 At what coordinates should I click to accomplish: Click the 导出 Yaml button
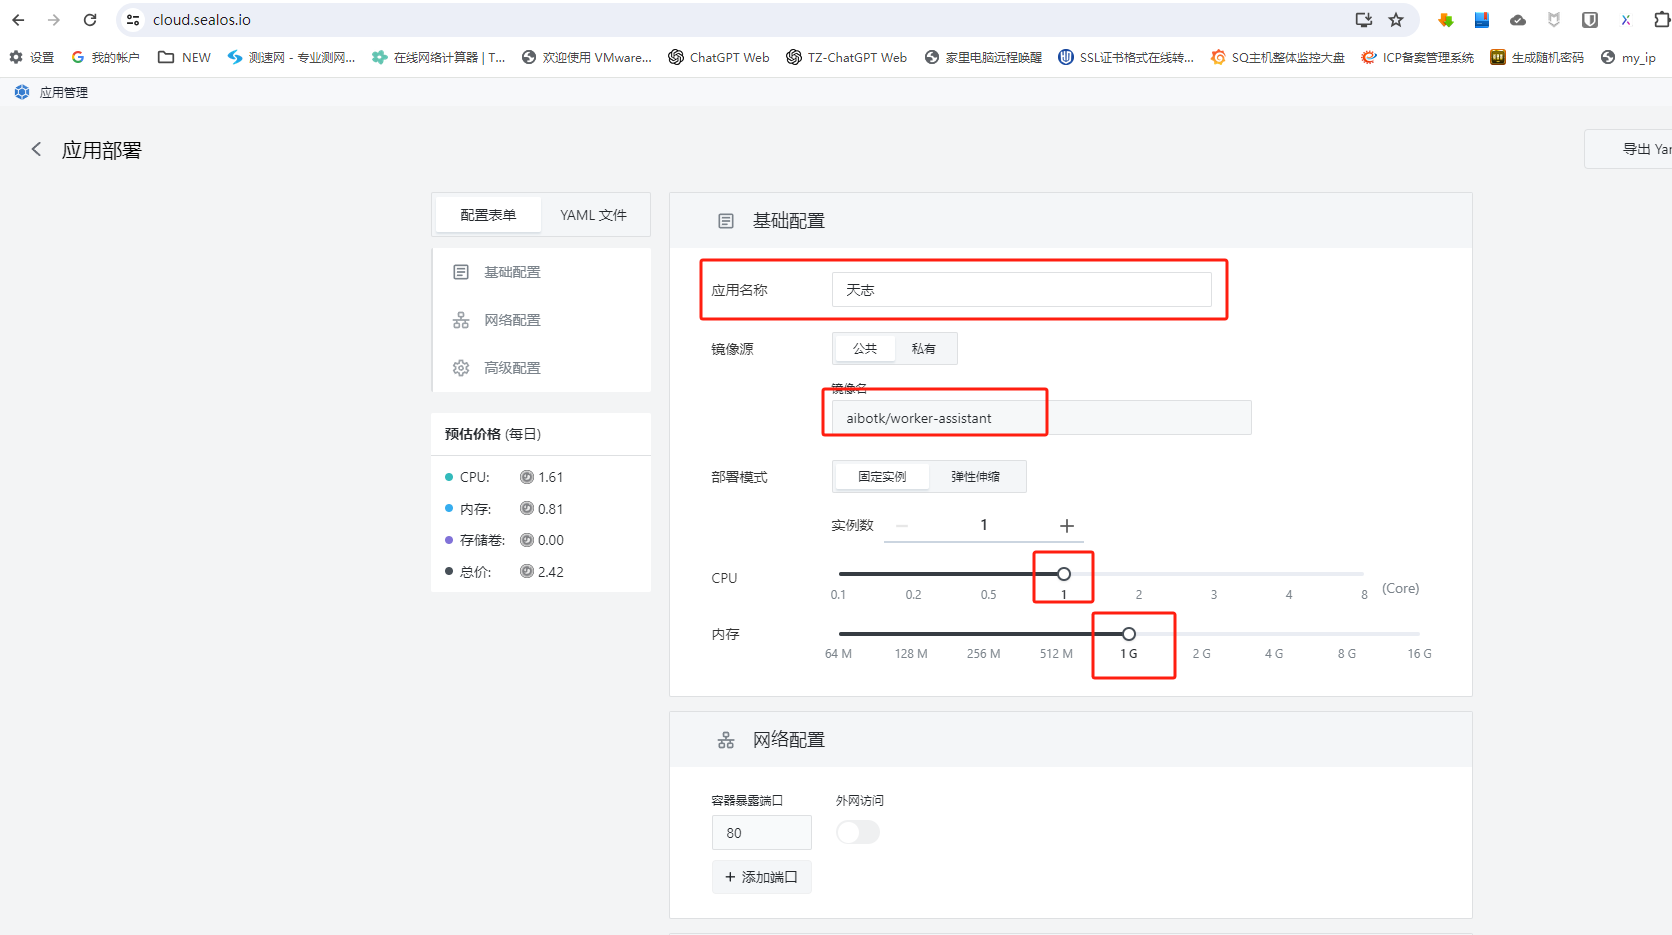click(1630, 149)
